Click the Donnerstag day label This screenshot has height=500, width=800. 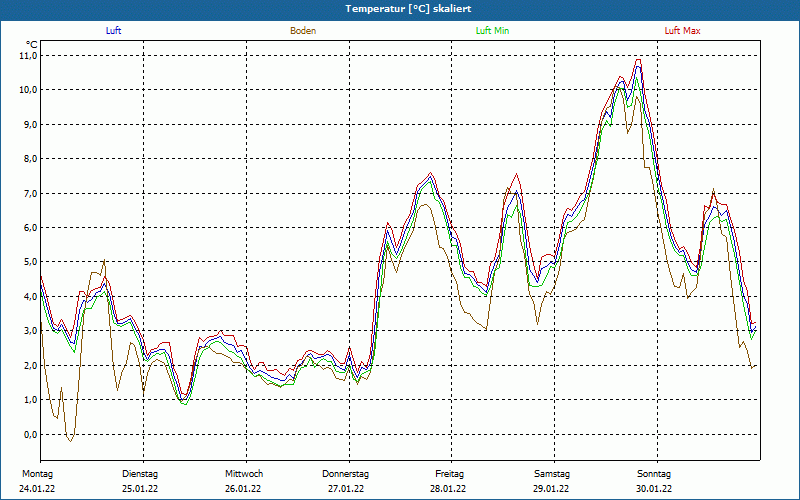click(x=345, y=474)
